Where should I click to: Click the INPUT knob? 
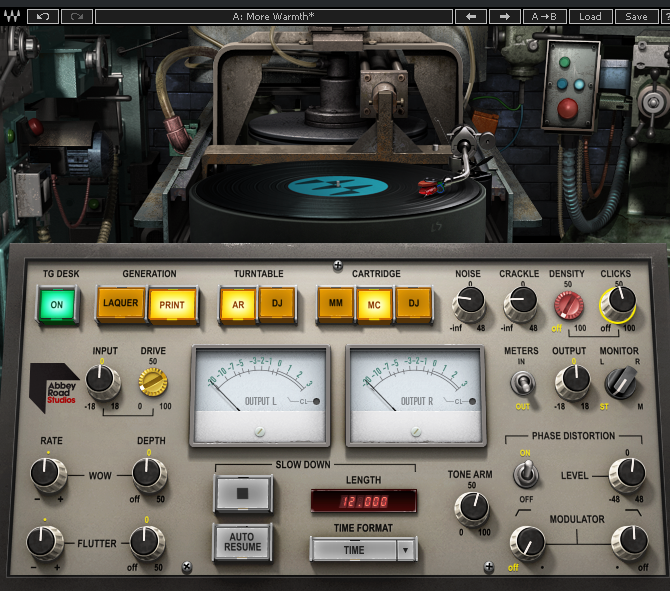[103, 382]
